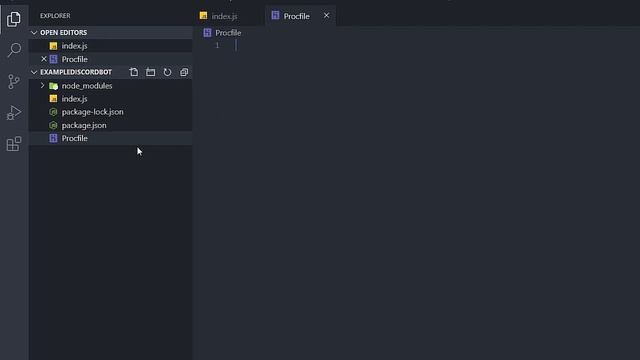This screenshot has width=640, height=360.
Task: Open the Explorer view in activity bar
Action: pyautogui.click(x=14, y=19)
